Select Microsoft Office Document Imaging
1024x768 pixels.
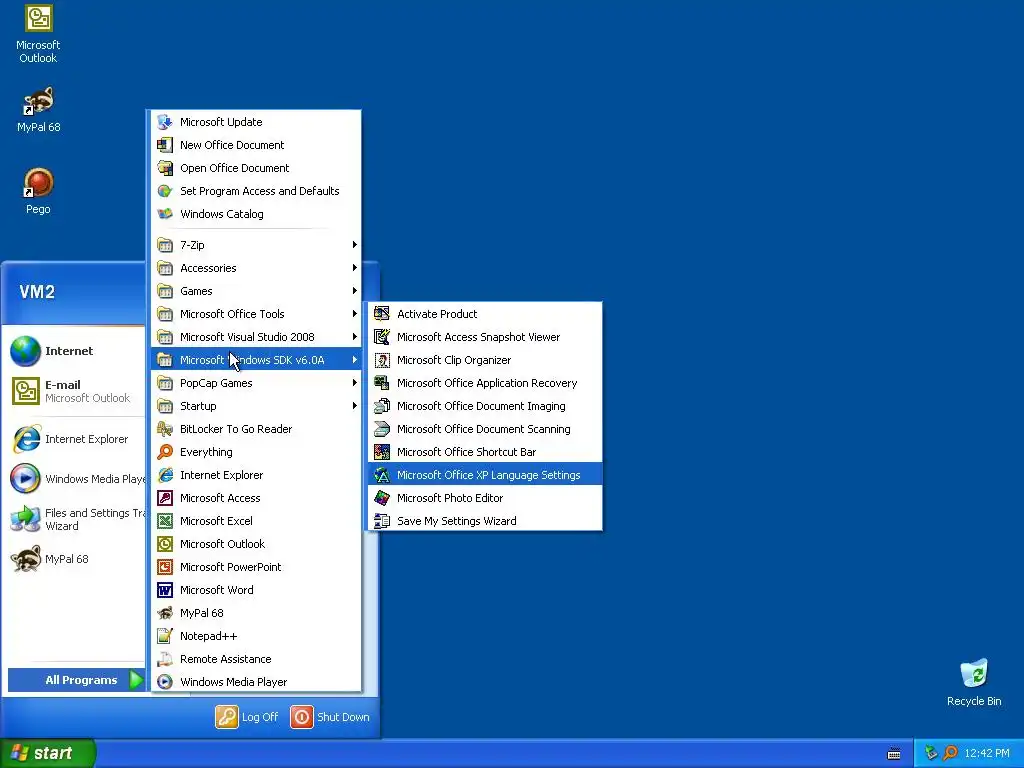[x=485, y=406]
